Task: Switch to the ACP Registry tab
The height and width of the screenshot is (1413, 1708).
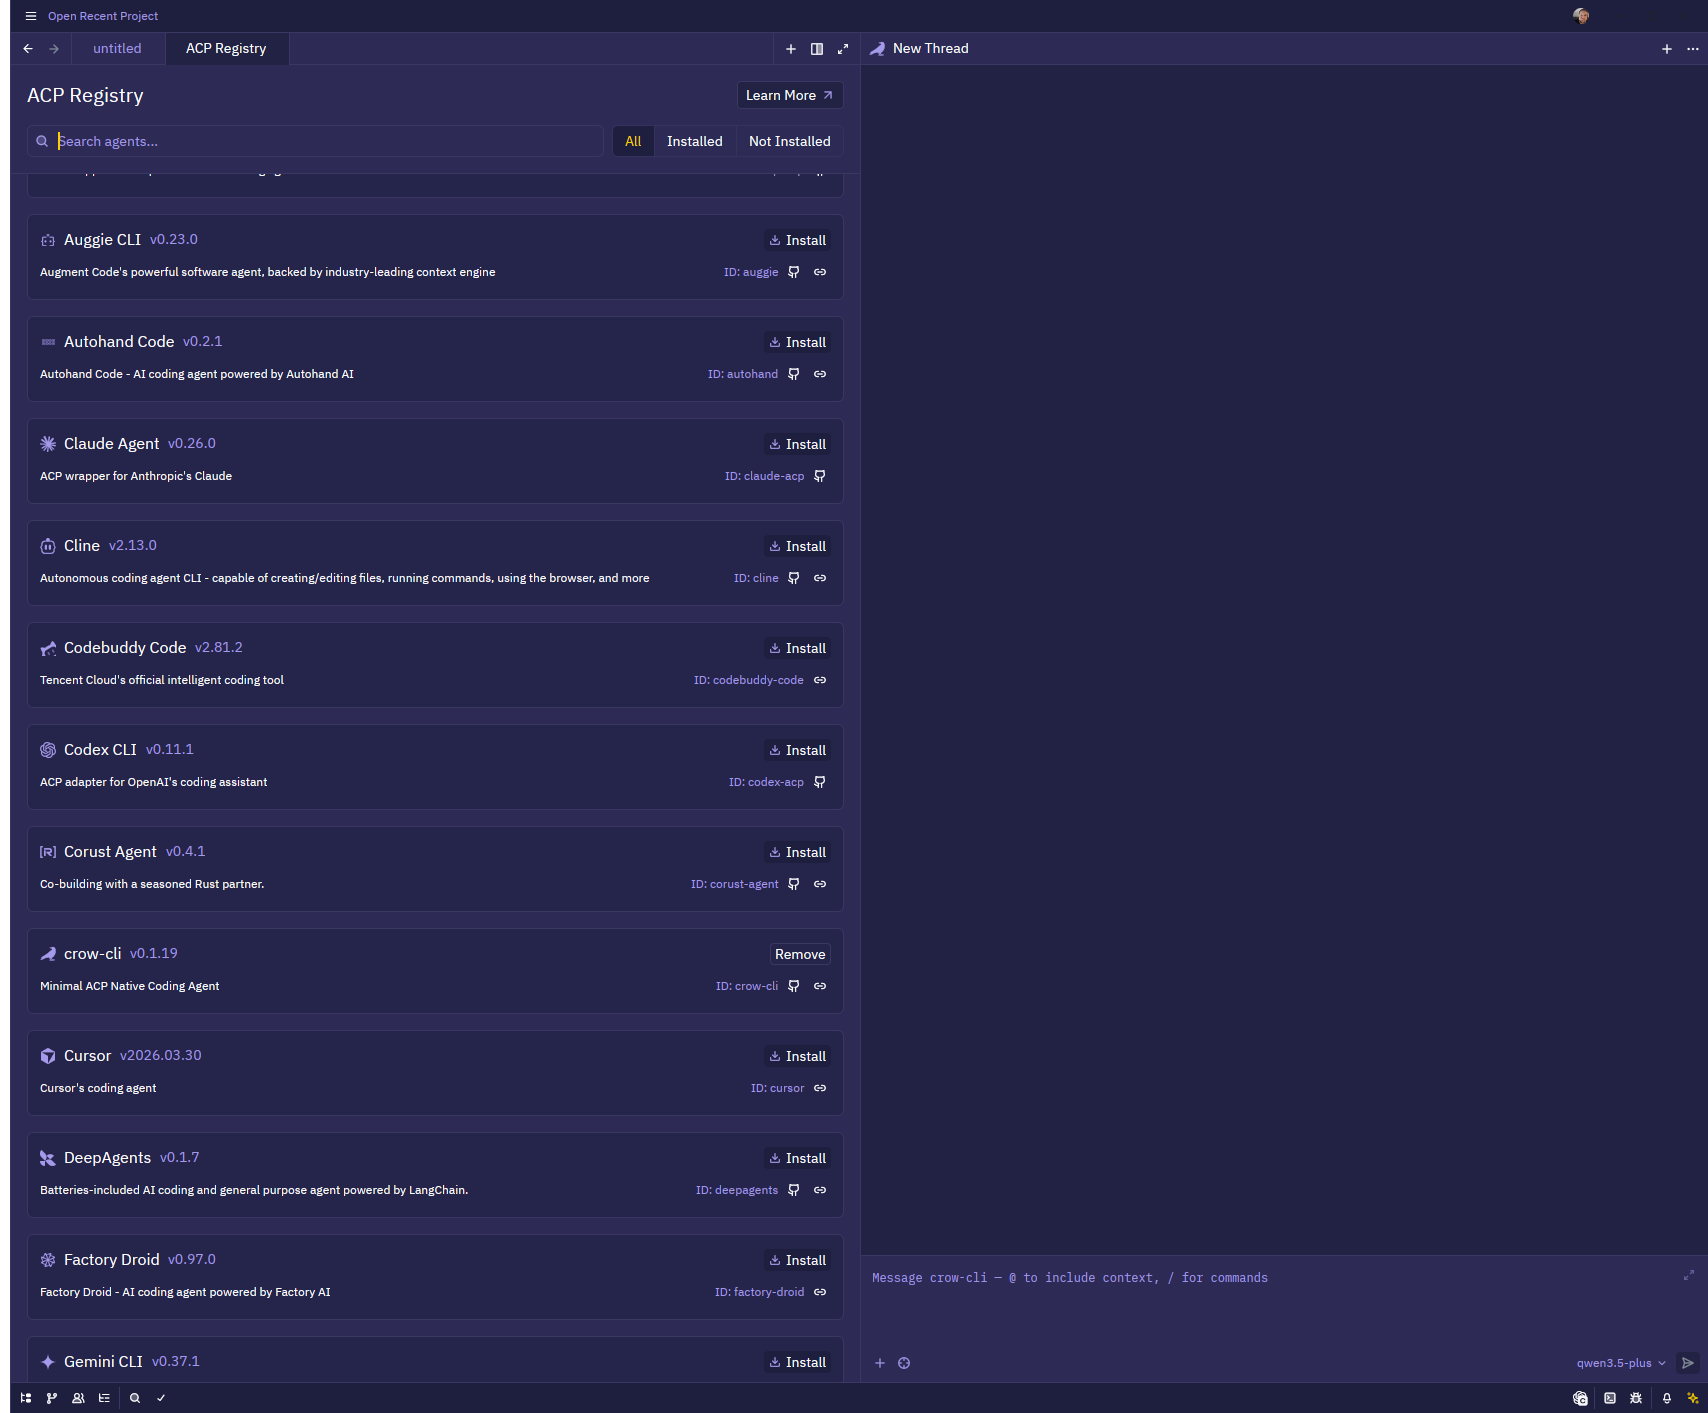Action: click(226, 48)
